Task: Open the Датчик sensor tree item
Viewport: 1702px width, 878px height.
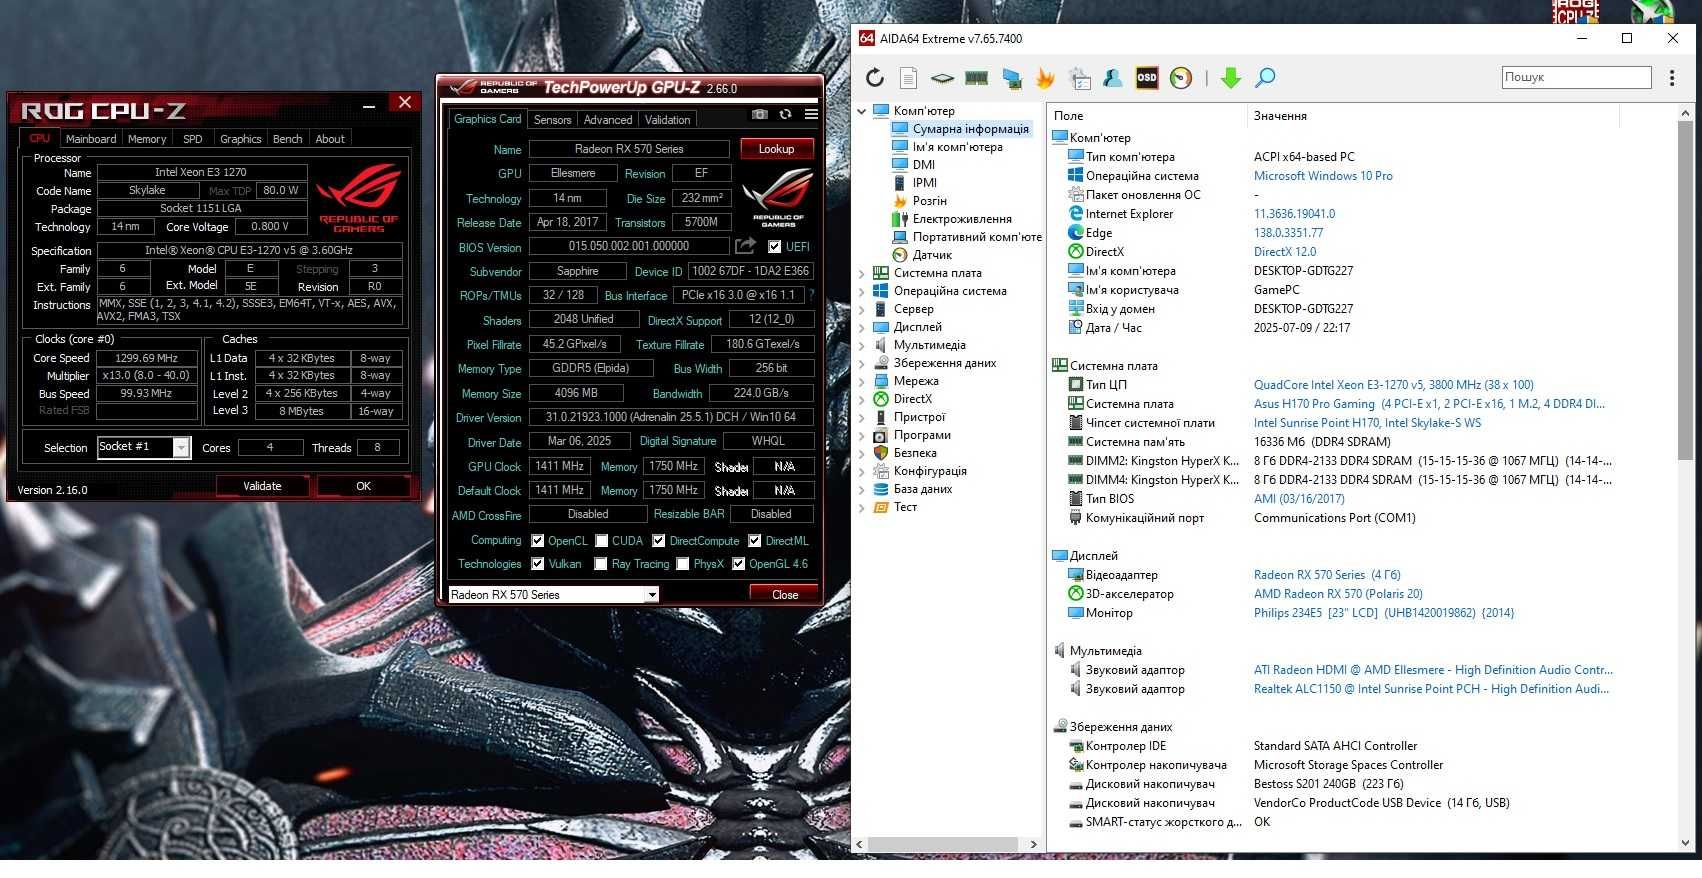Action: click(931, 255)
